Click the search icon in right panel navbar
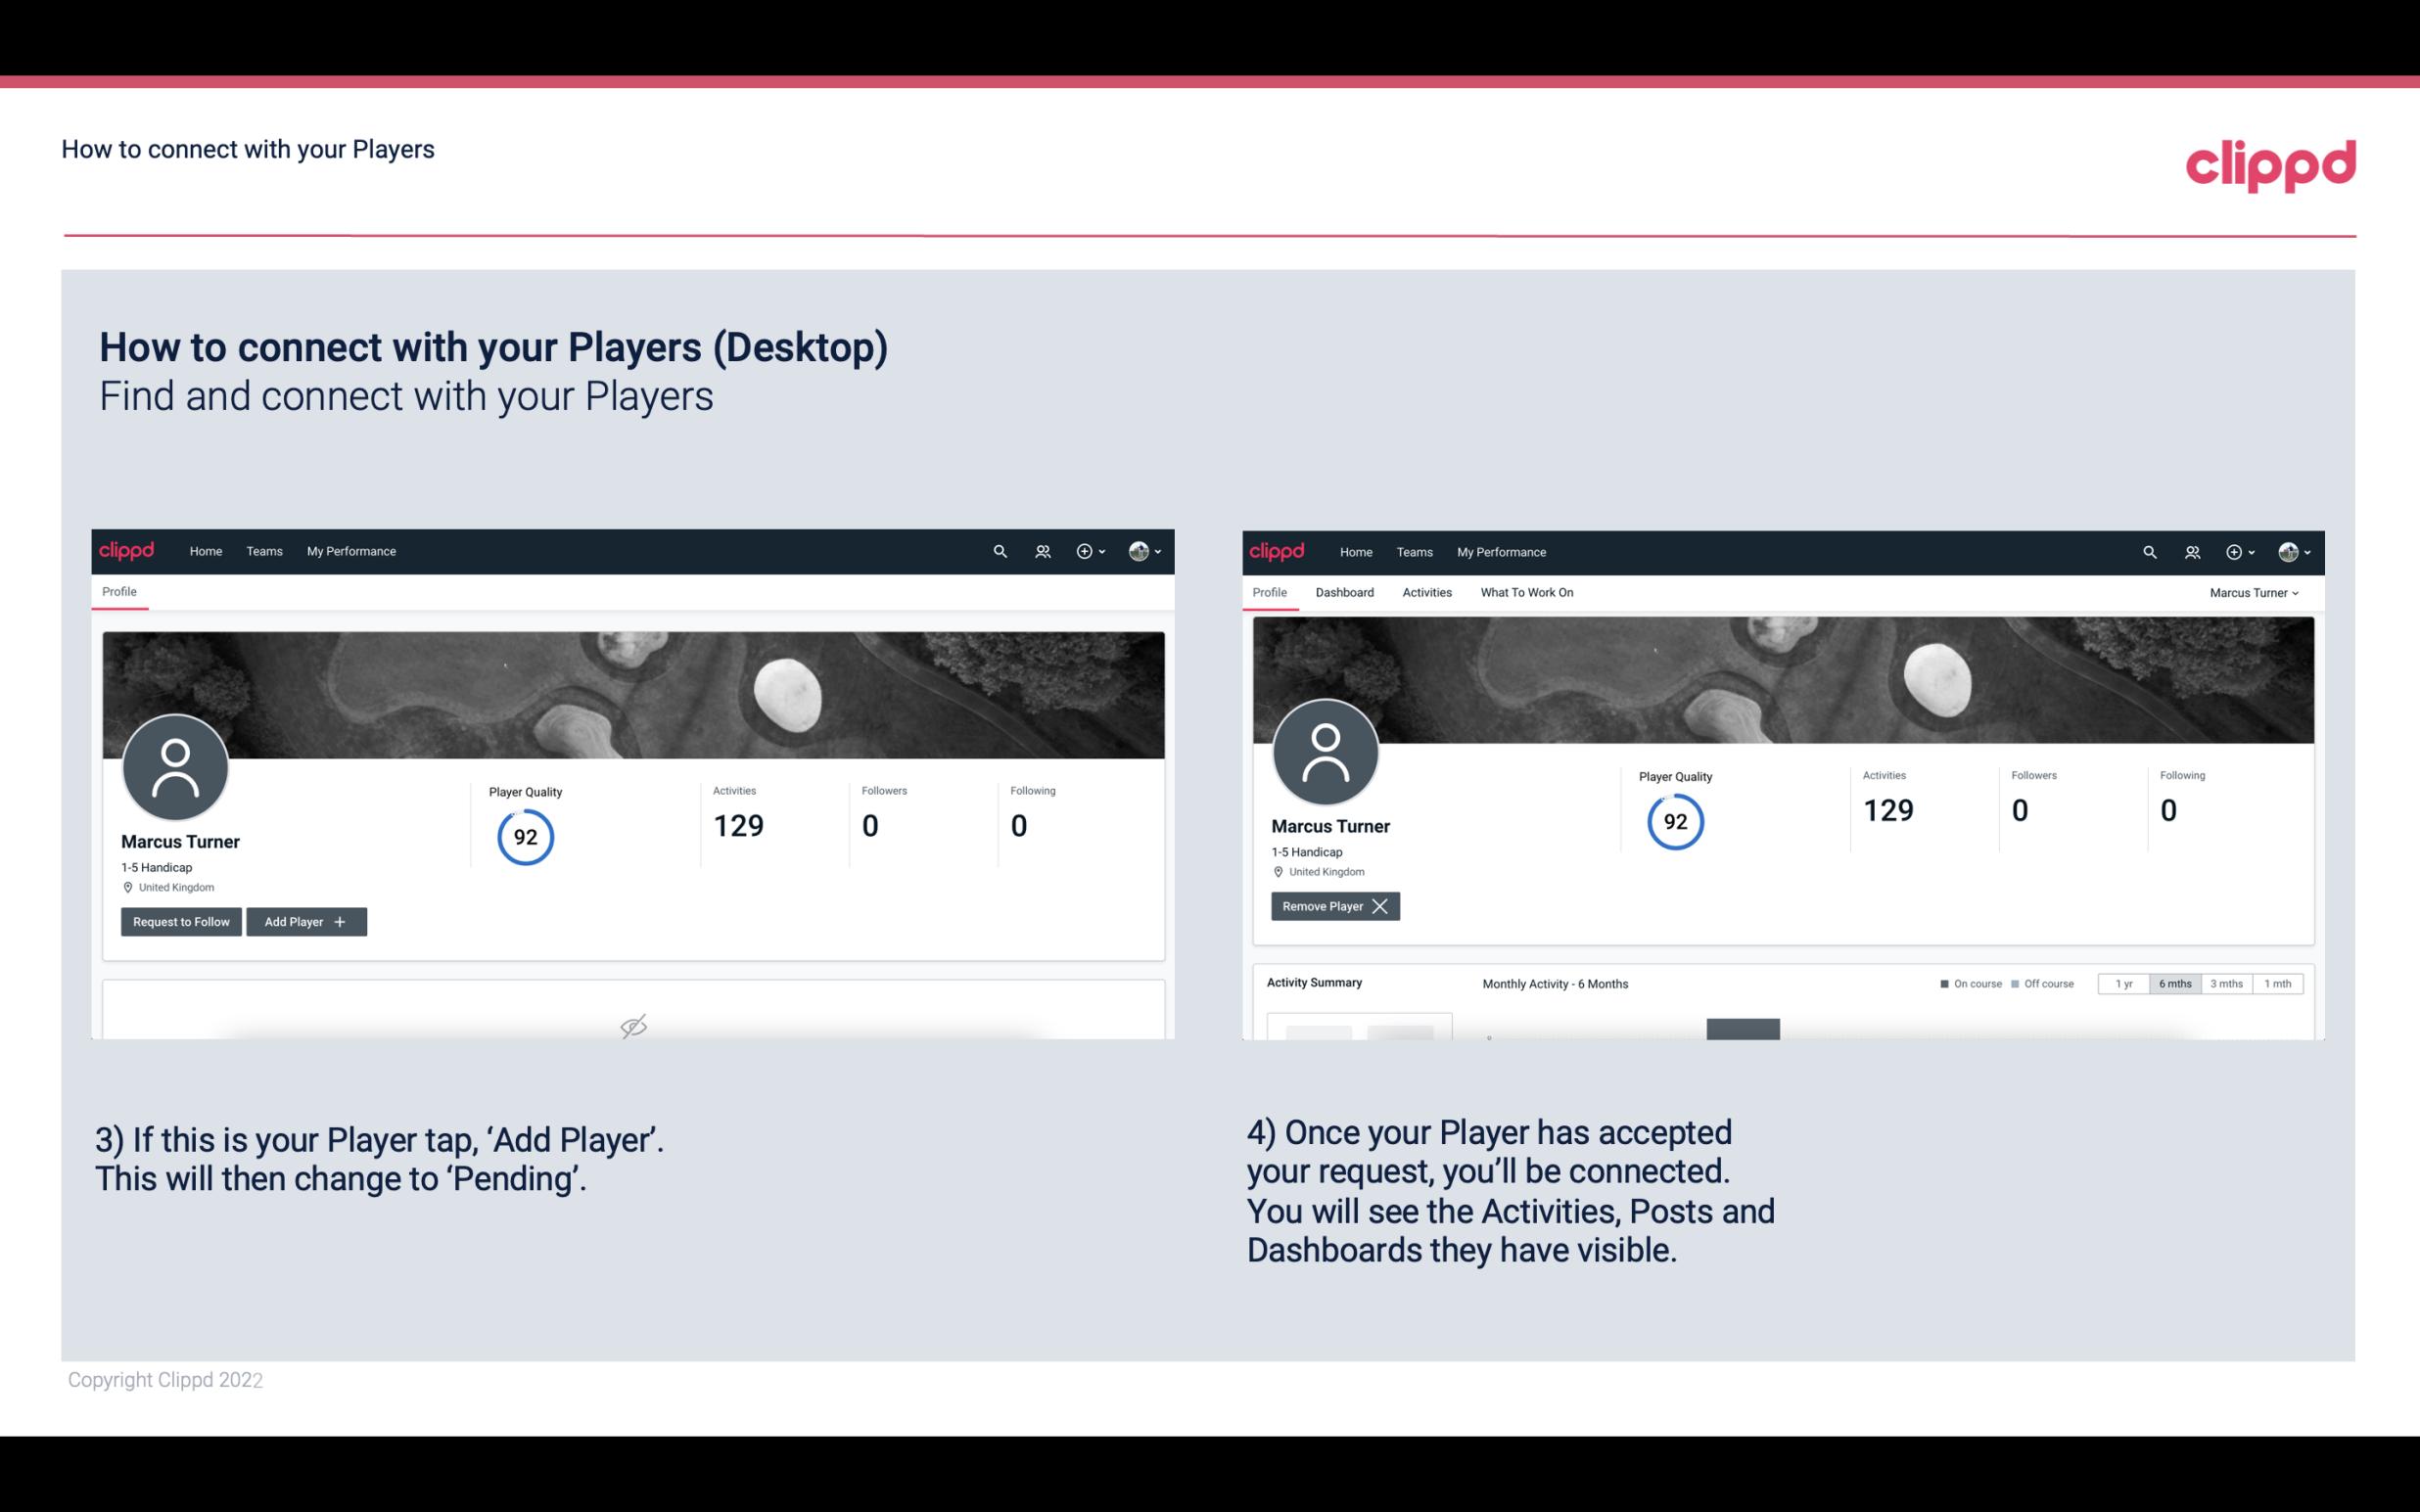The height and width of the screenshot is (1512, 2420). (x=2148, y=550)
